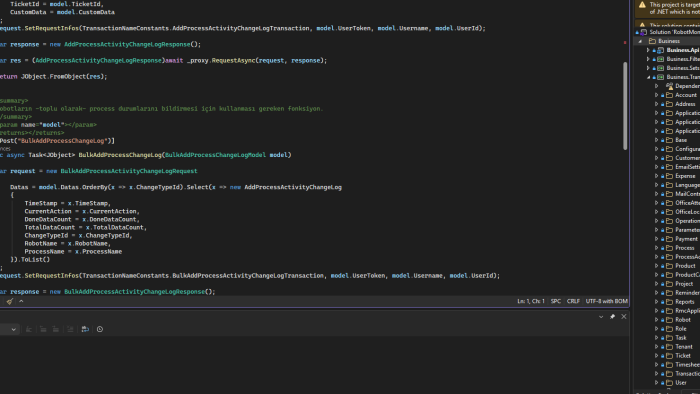Select the MailCont folder
This screenshot has width=700, height=394.
[688, 194]
